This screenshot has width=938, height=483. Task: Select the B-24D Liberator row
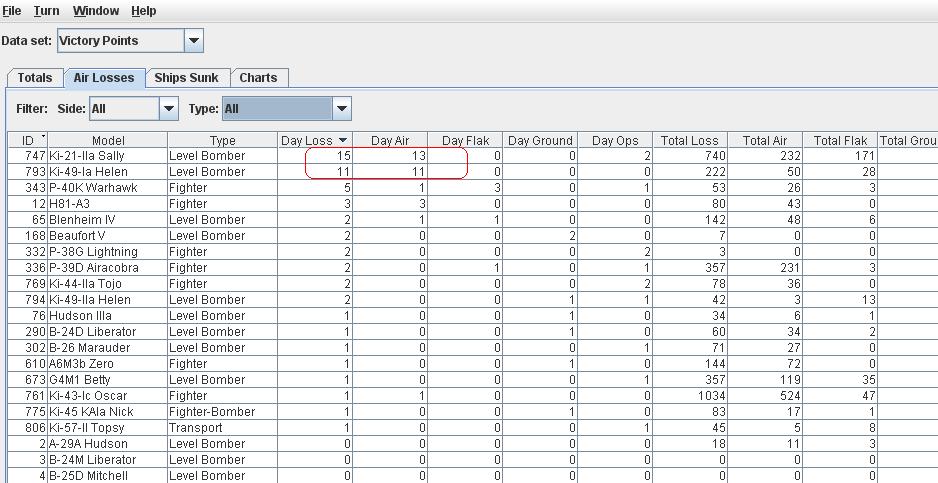[473, 332]
